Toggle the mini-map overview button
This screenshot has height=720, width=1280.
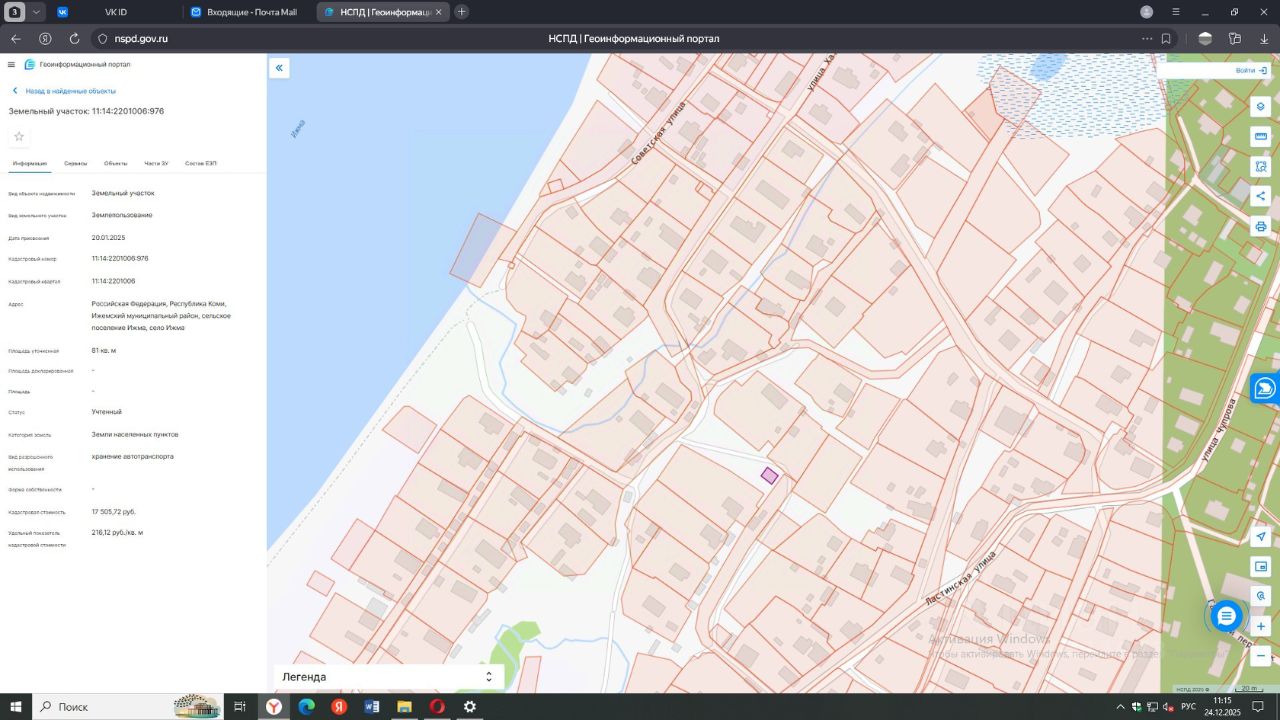pos(1260,567)
